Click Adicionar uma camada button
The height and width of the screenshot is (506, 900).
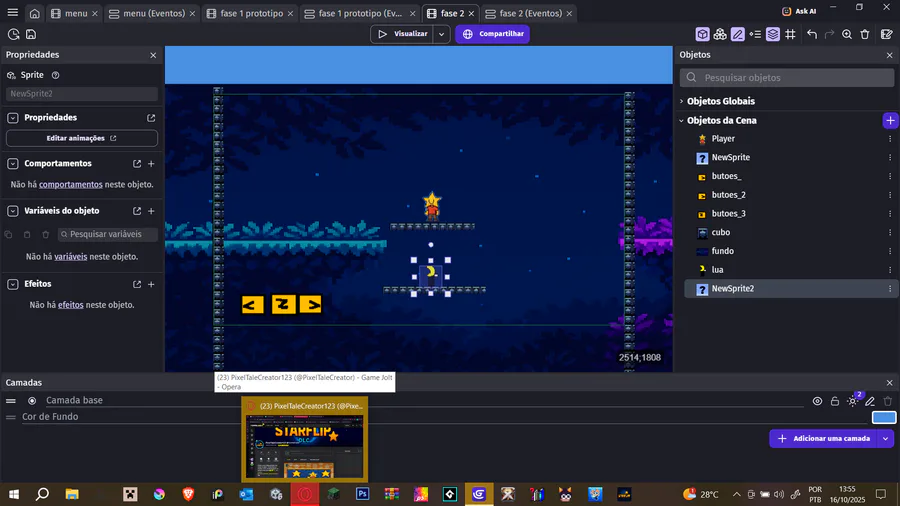pyautogui.click(x=824, y=438)
